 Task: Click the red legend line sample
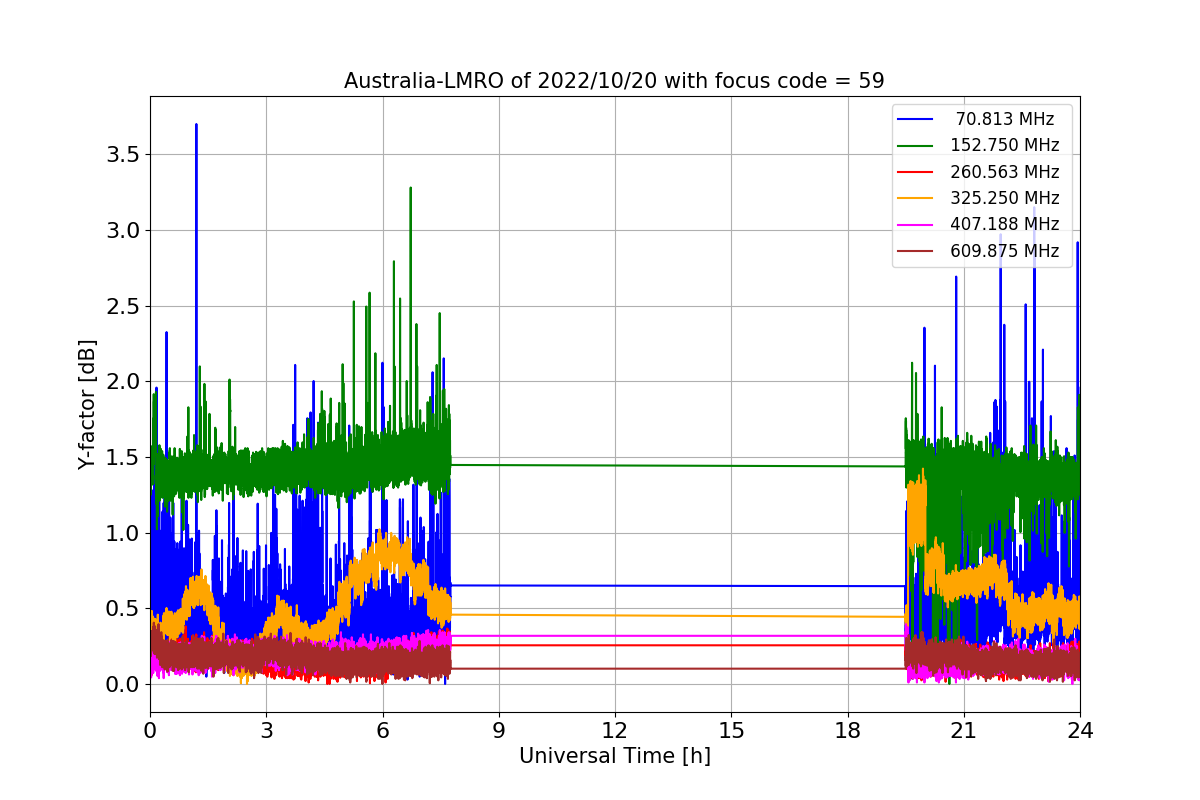(916, 172)
